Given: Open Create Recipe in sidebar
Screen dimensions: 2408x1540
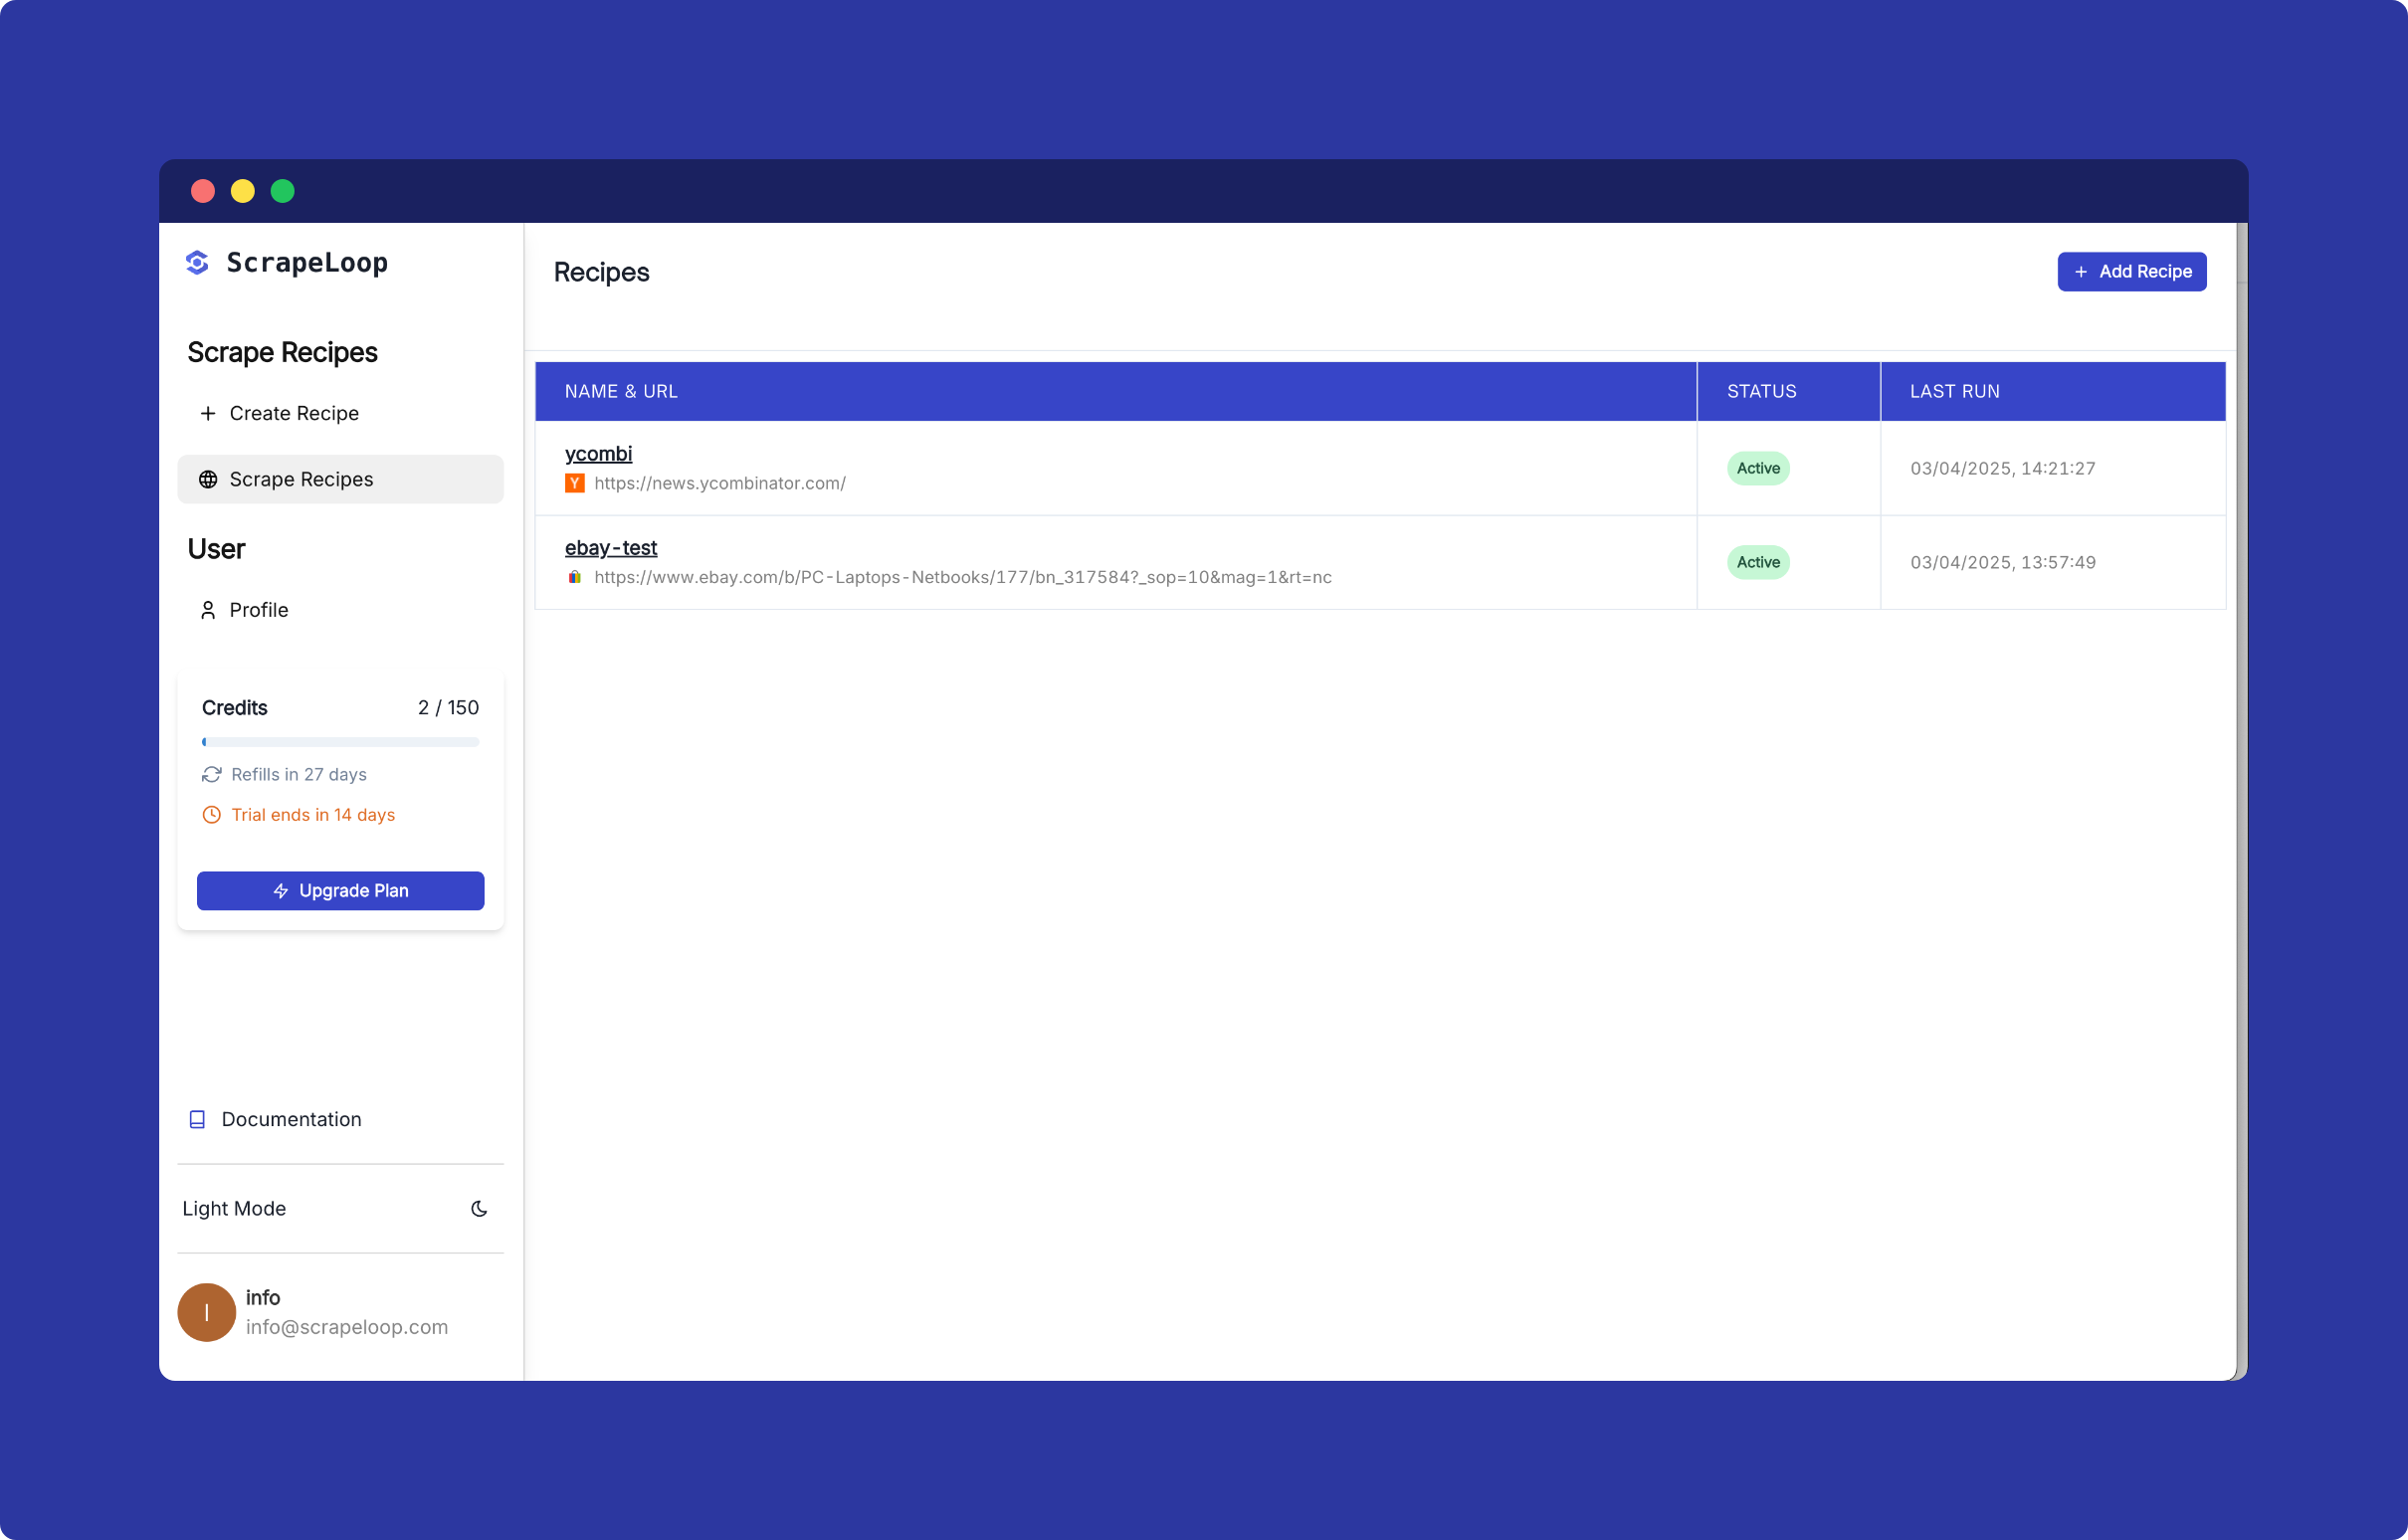Looking at the screenshot, I should [x=340, y=413].
